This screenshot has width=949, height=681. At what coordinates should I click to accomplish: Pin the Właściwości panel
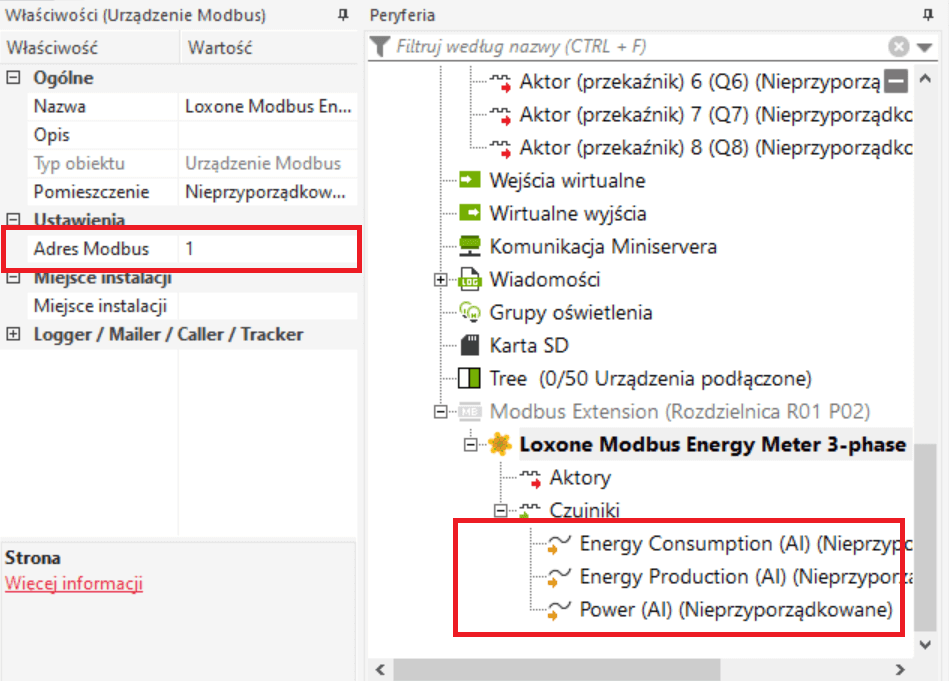pyautogui.click(x=343, y=15)
